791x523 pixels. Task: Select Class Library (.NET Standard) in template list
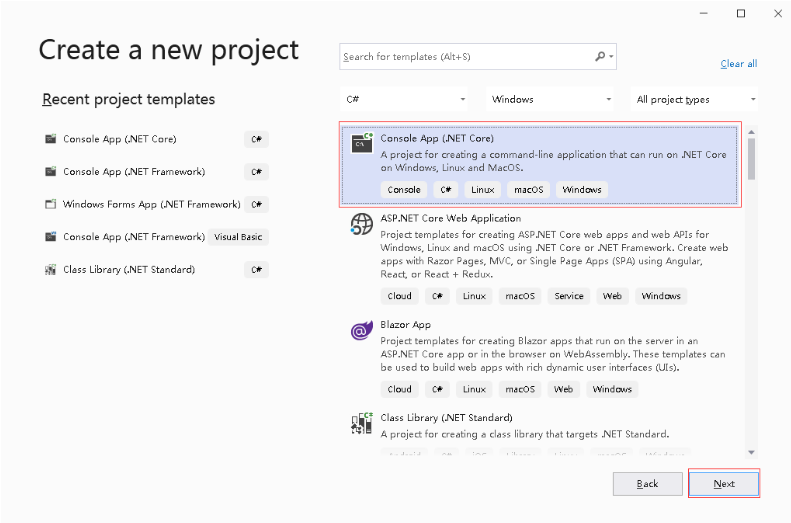446,418
